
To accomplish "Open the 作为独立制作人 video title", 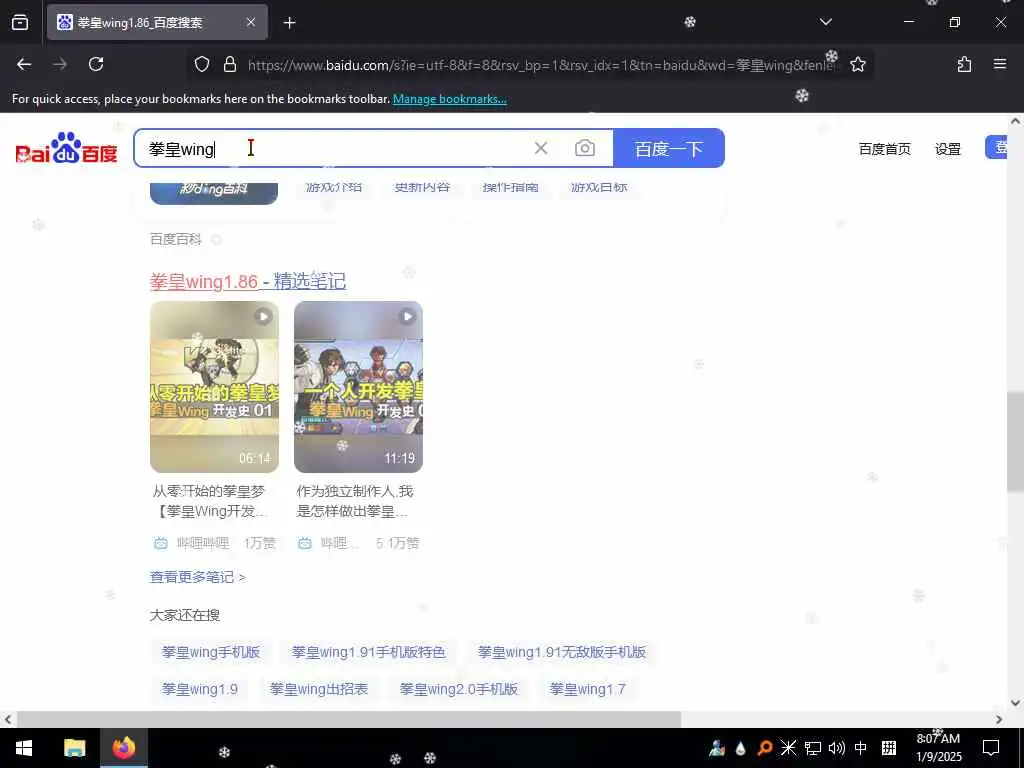I will click(355, 501).
